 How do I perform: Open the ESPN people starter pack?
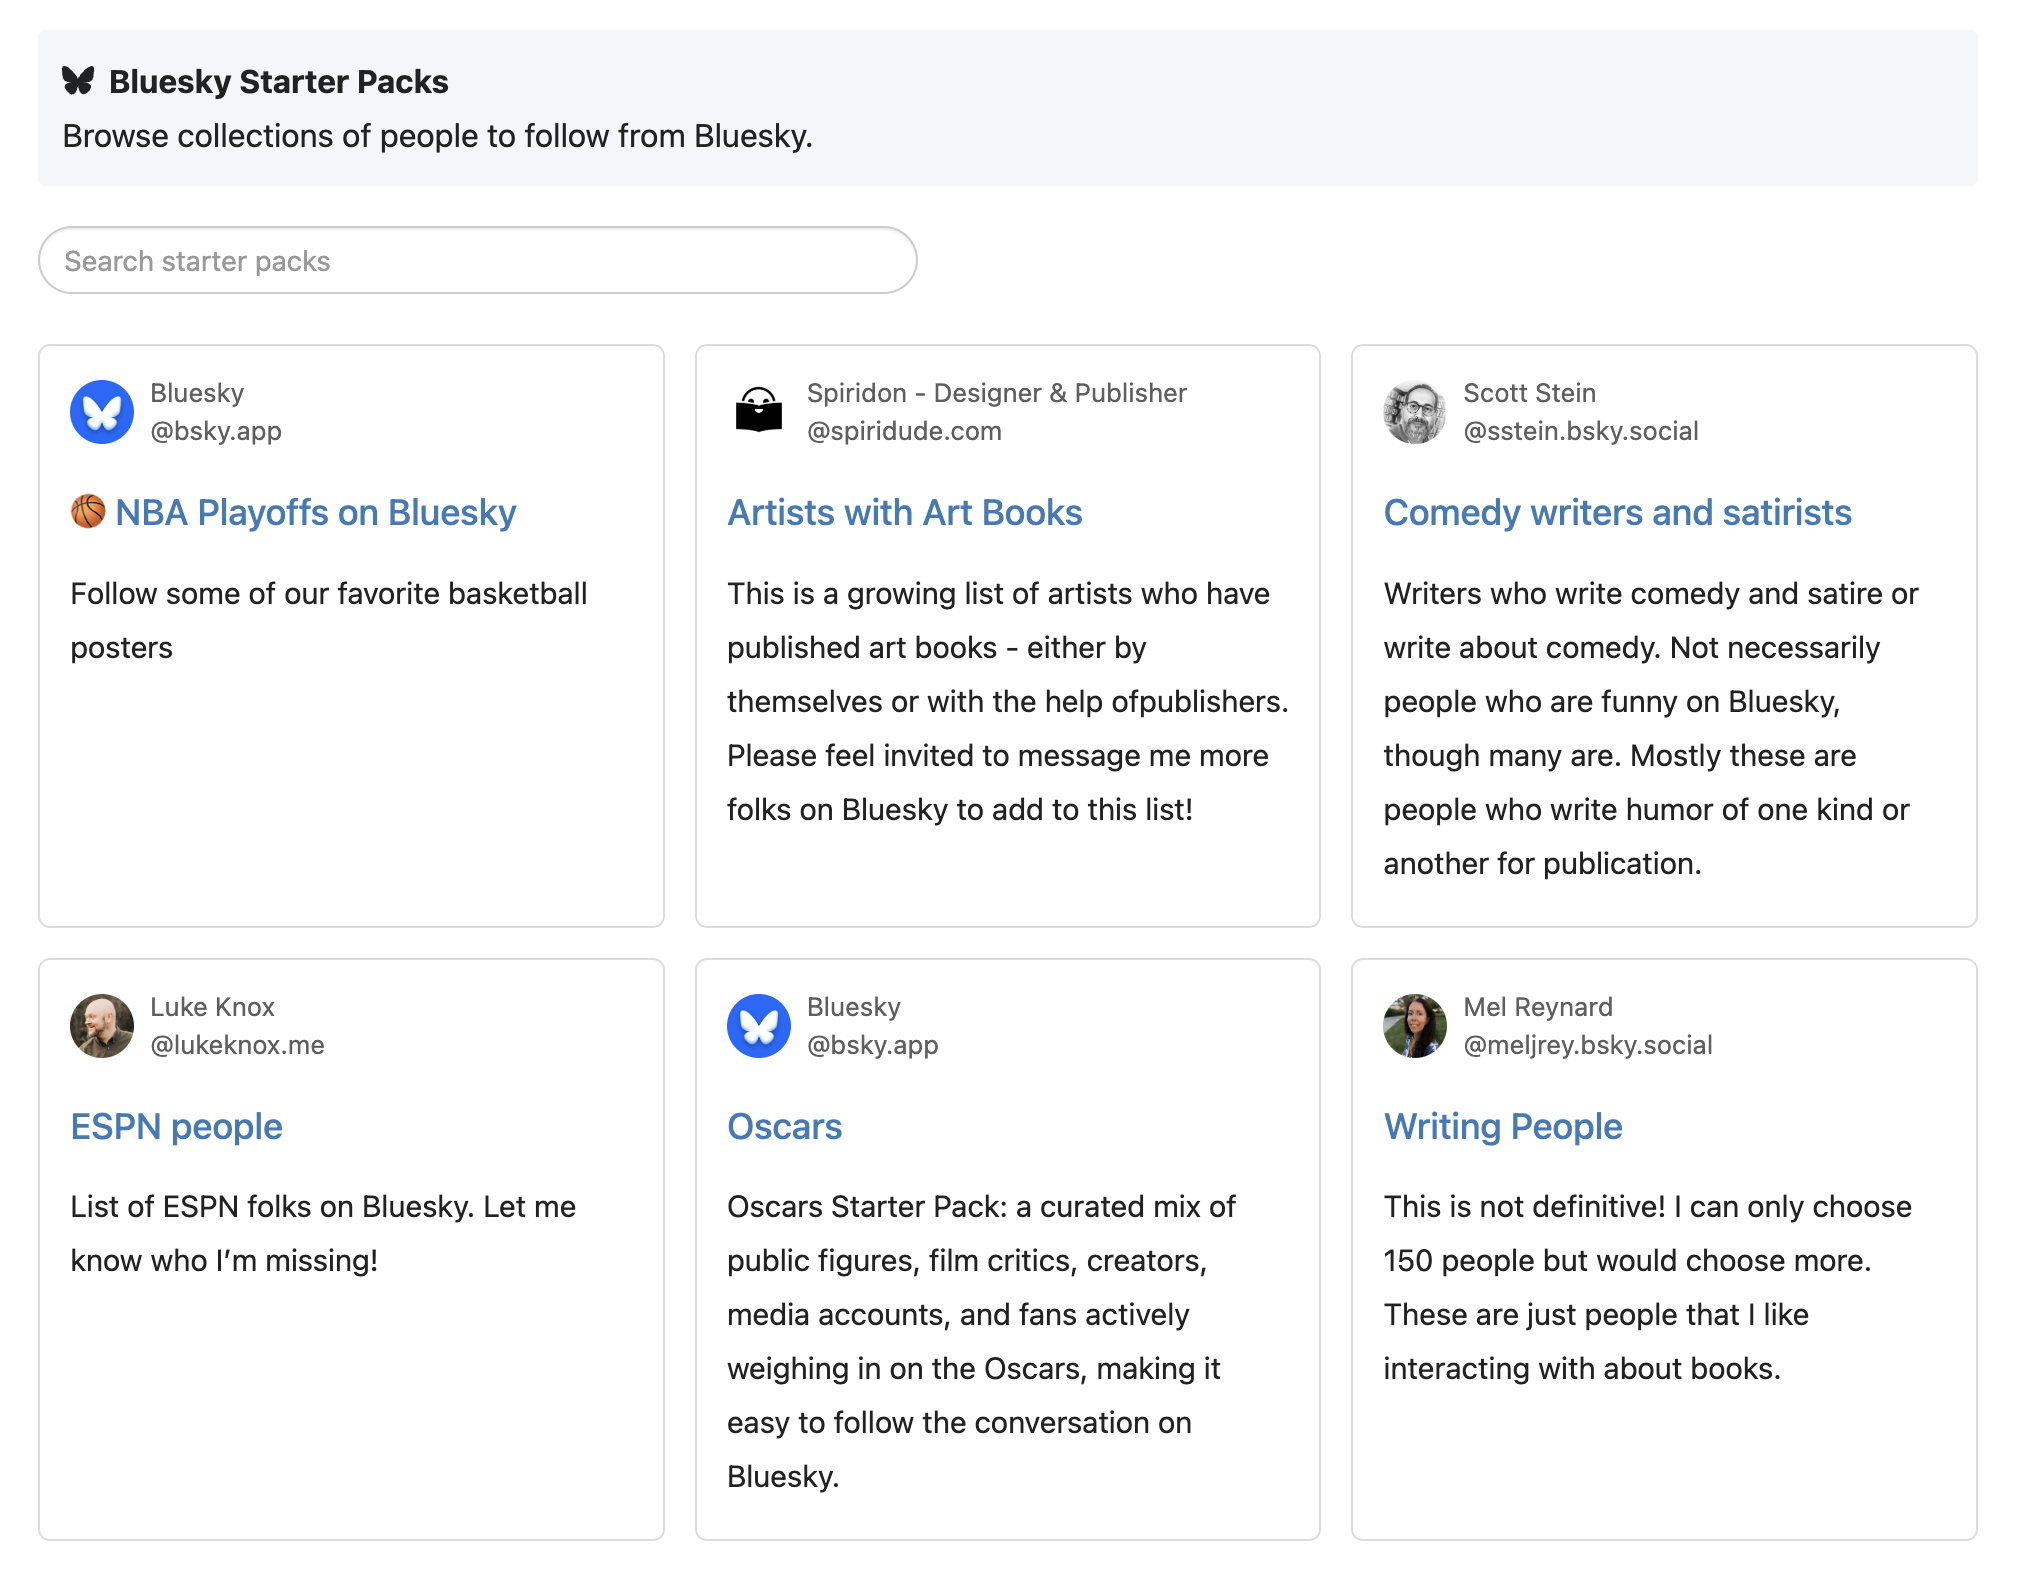click(177, 1126)
